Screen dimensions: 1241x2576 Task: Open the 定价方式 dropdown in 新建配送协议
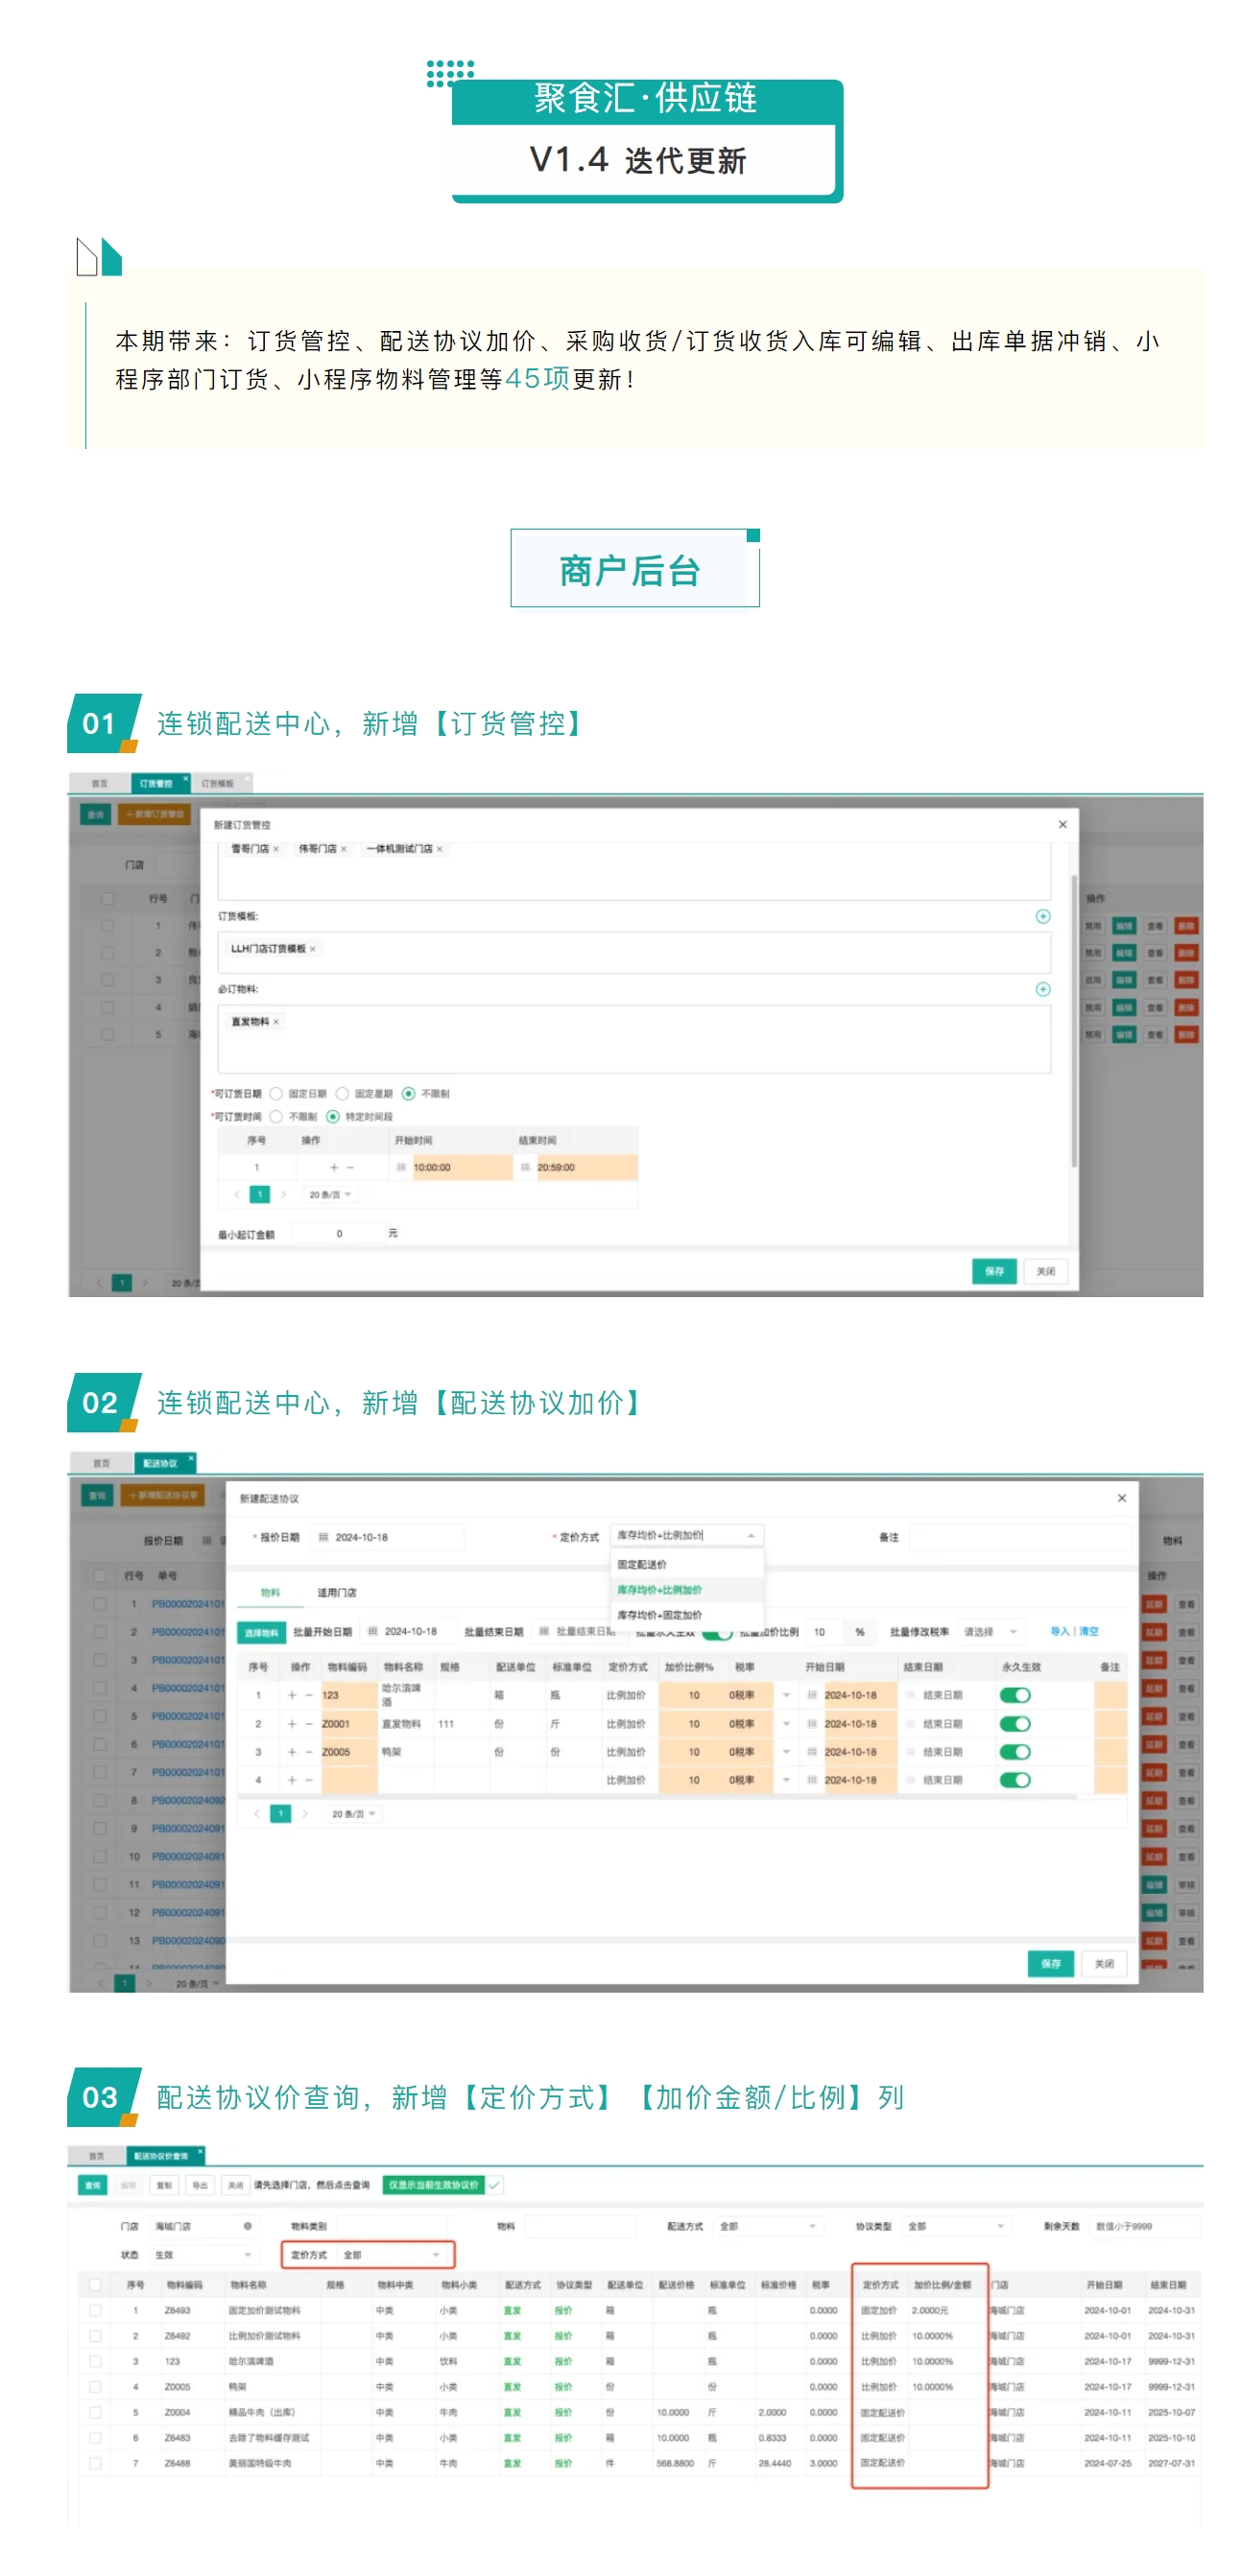point(686,1535)
